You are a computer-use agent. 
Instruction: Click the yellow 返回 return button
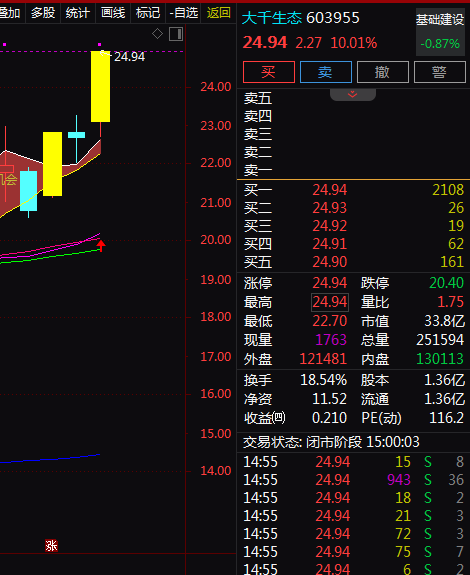click(219, 13)
